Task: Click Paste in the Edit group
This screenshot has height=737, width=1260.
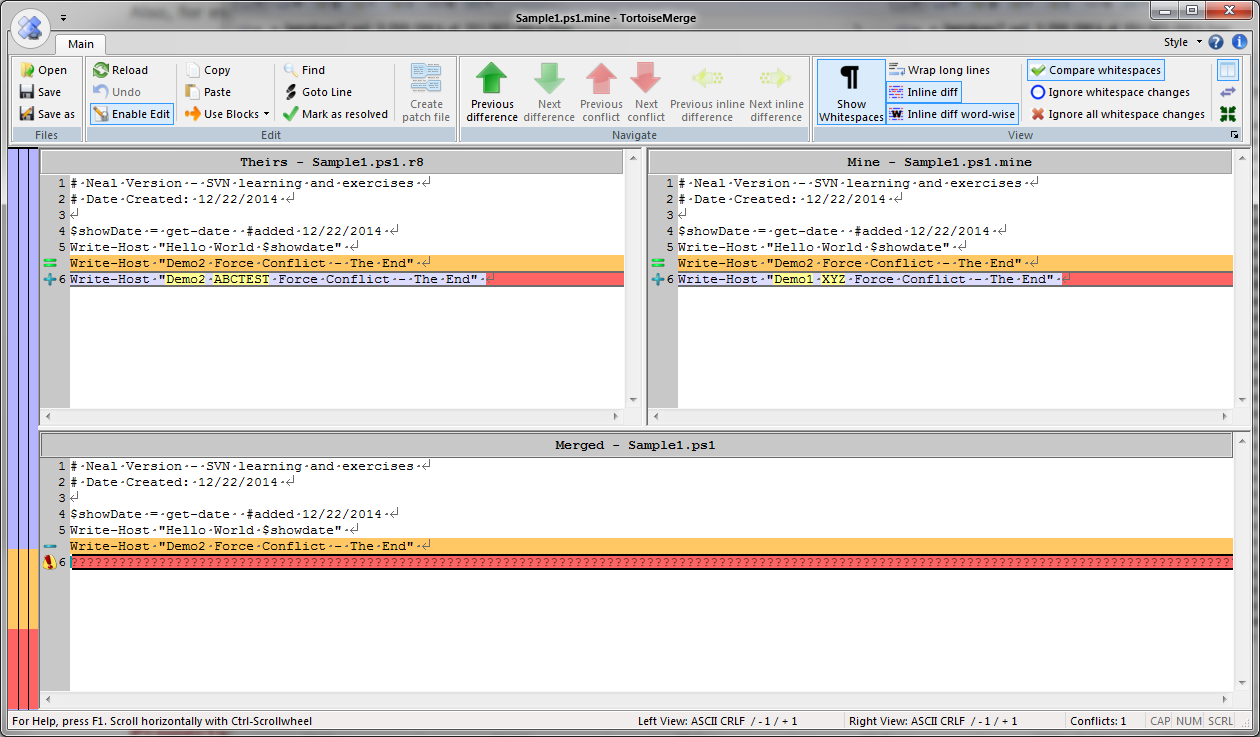Action: pos(208,92)
